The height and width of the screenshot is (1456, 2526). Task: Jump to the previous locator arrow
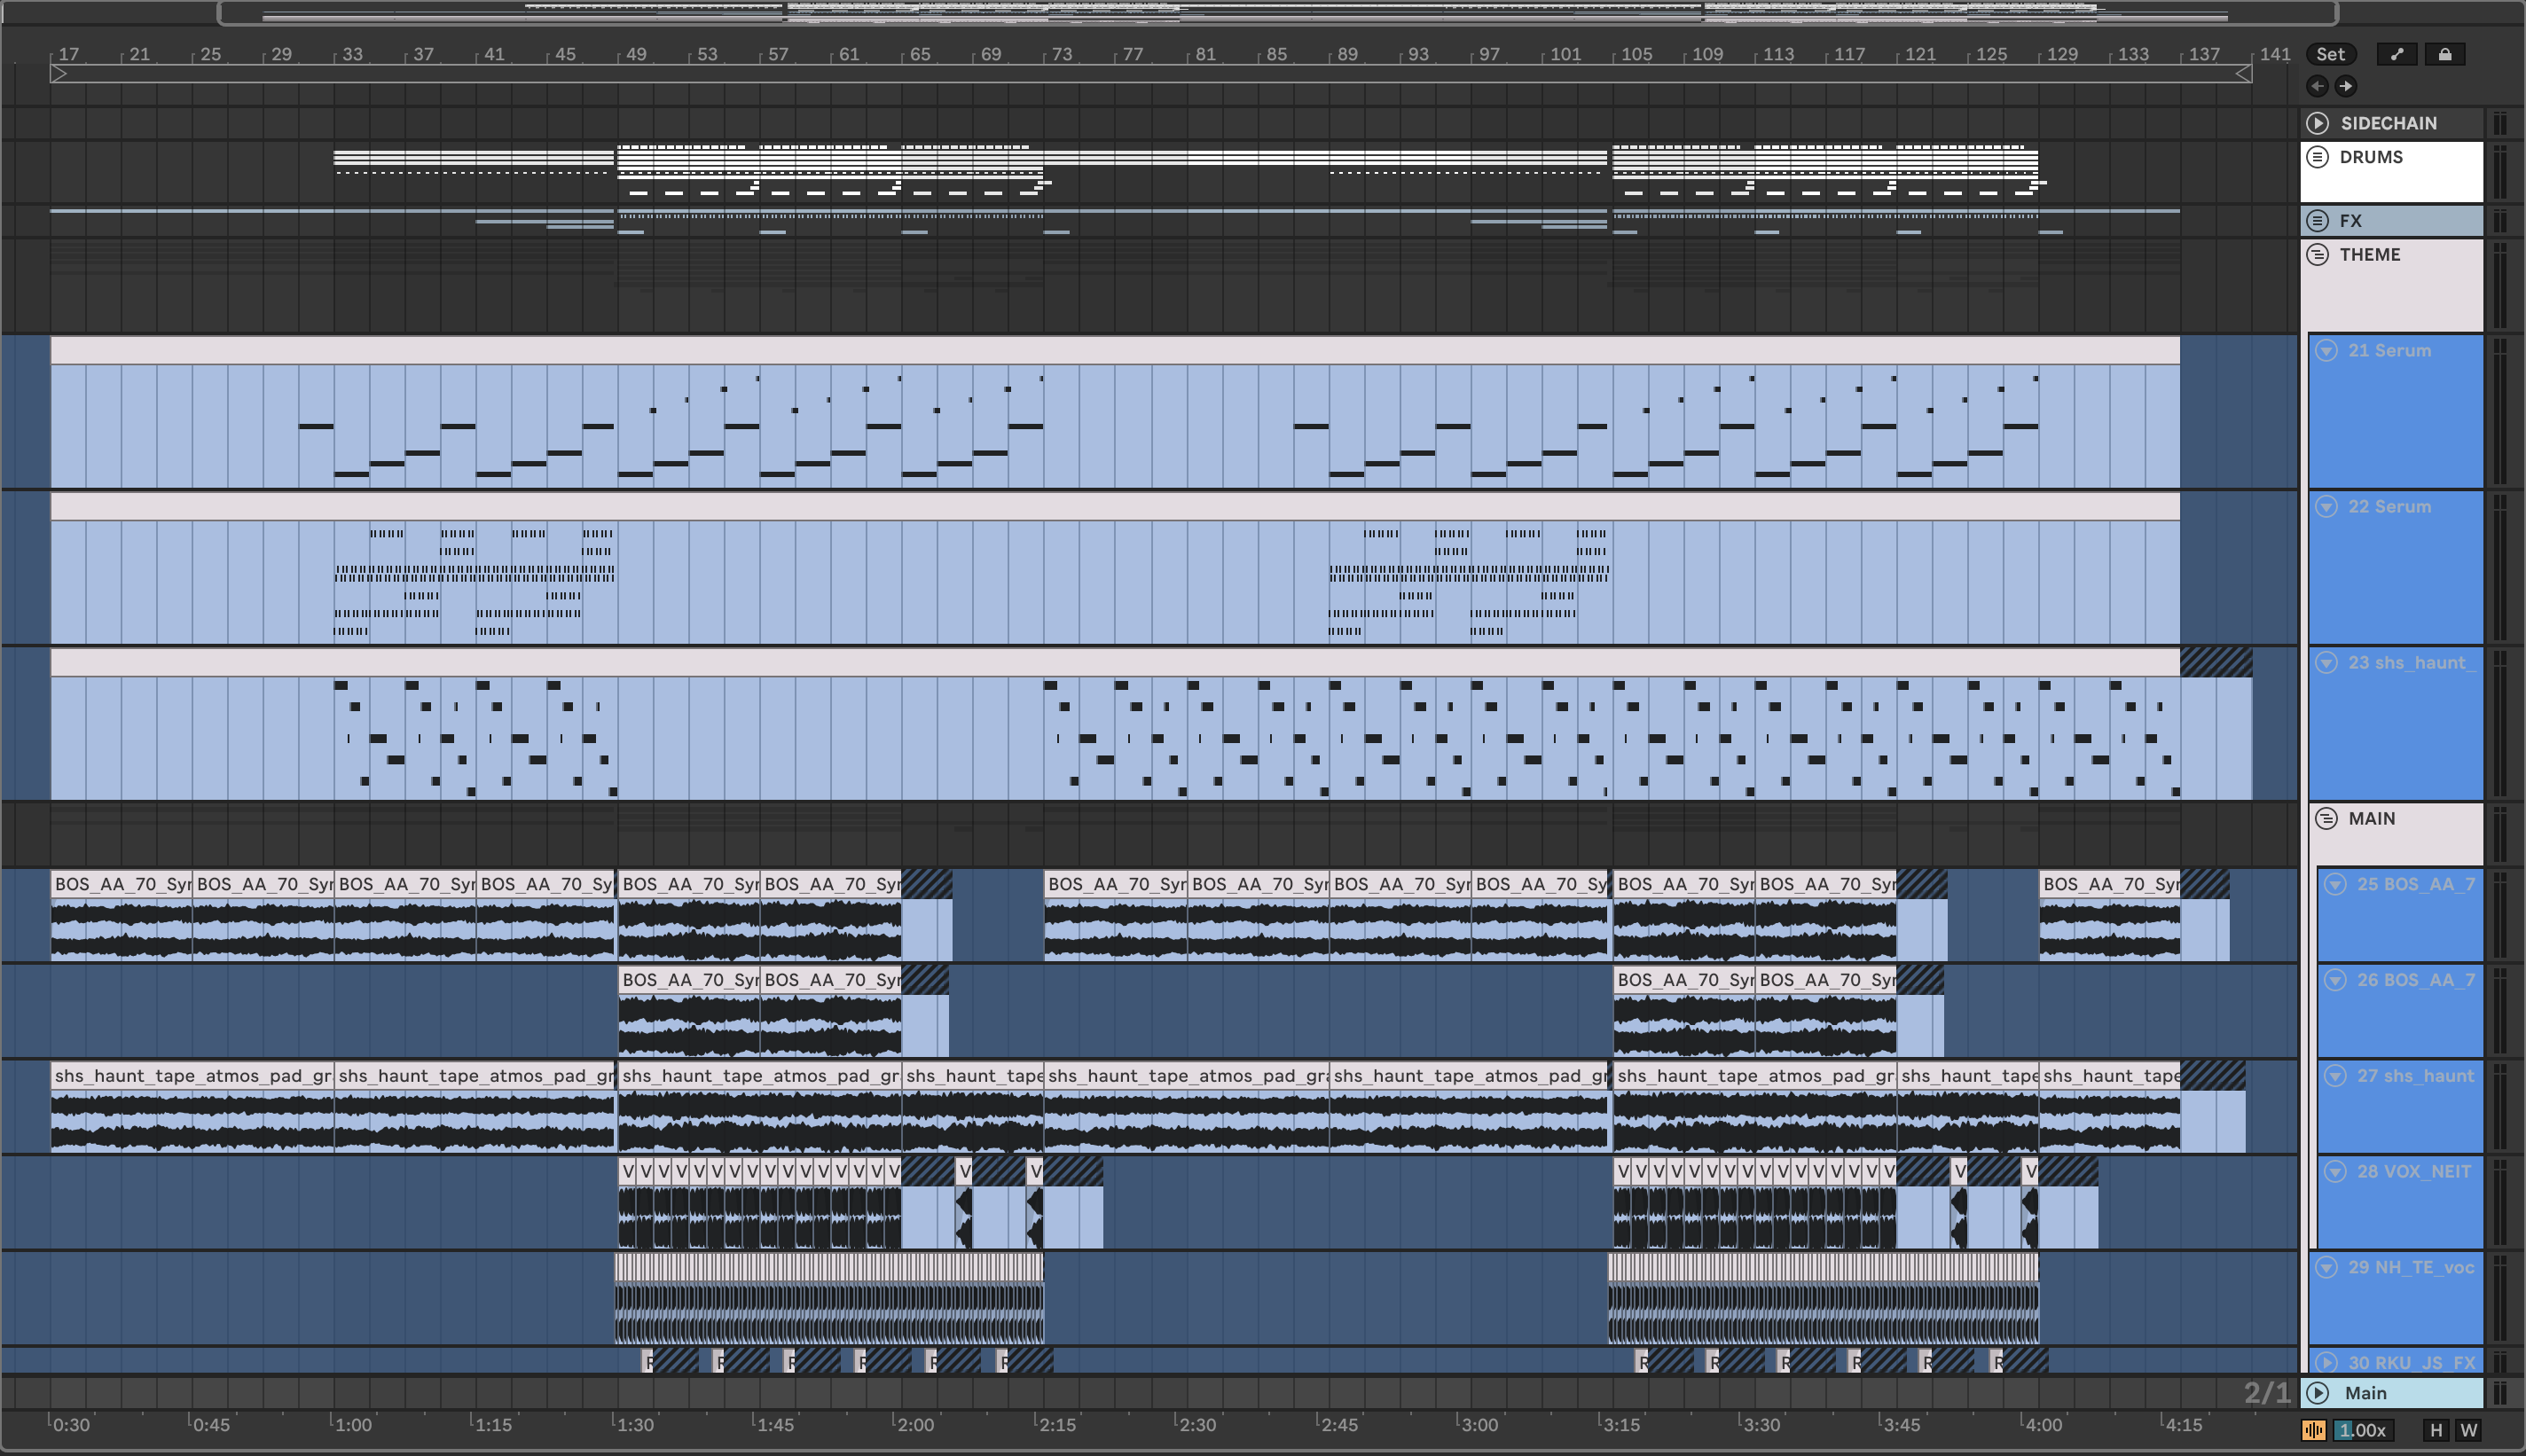pos(2317,86)
